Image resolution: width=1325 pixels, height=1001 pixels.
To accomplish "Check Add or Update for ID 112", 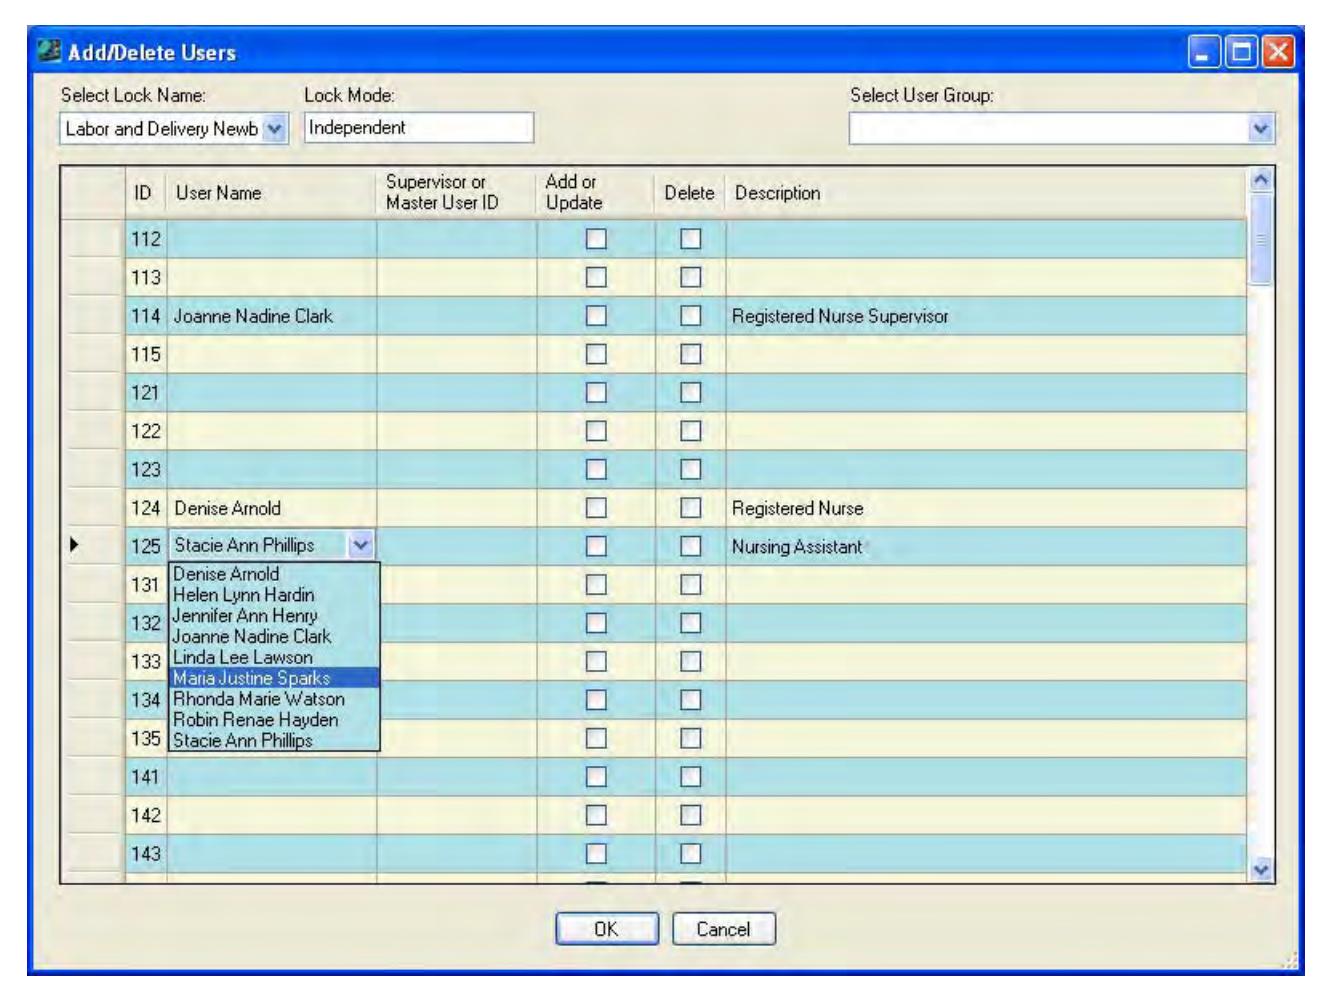I will pos(596,239).
